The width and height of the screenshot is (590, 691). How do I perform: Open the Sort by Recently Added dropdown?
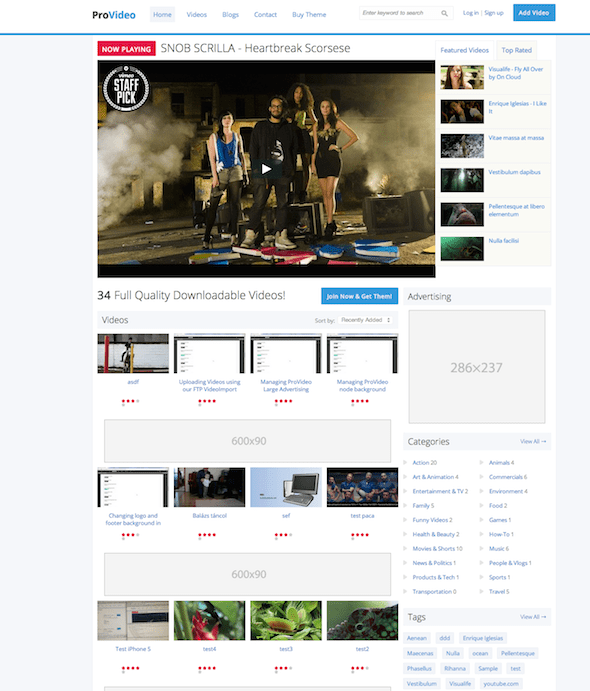click(366, 320)
